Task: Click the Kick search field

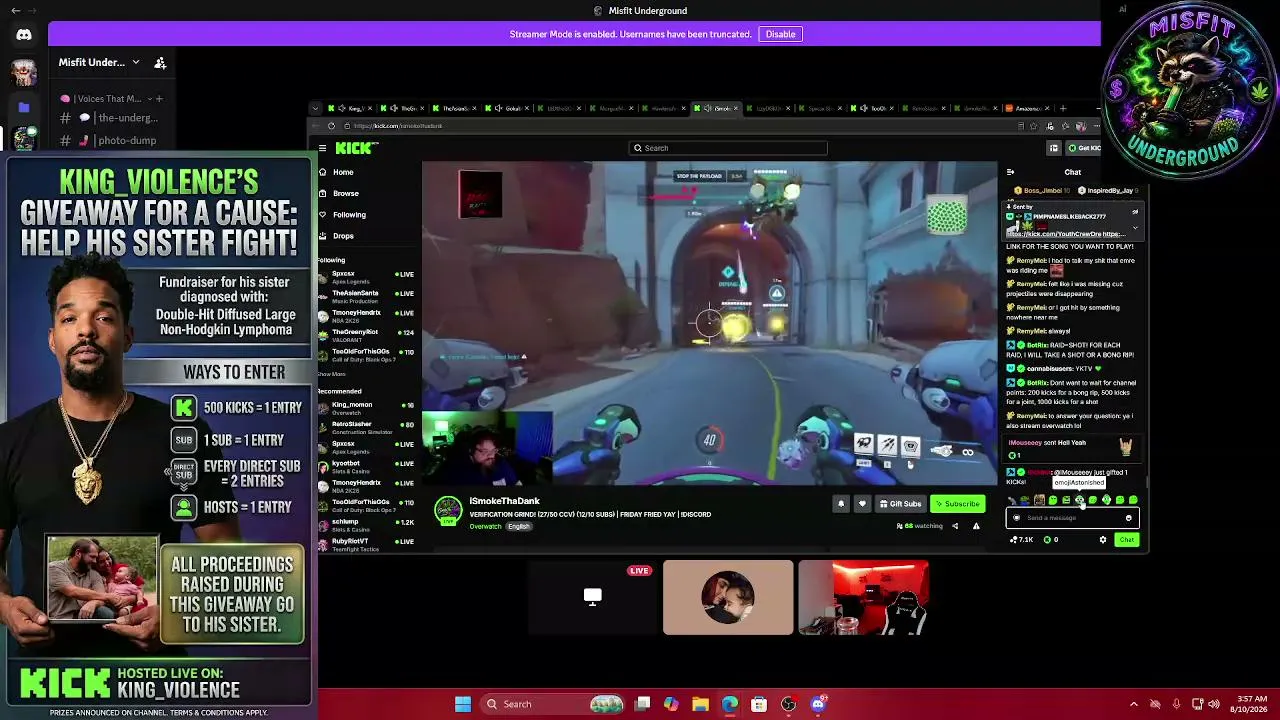Action: point(727,148)
